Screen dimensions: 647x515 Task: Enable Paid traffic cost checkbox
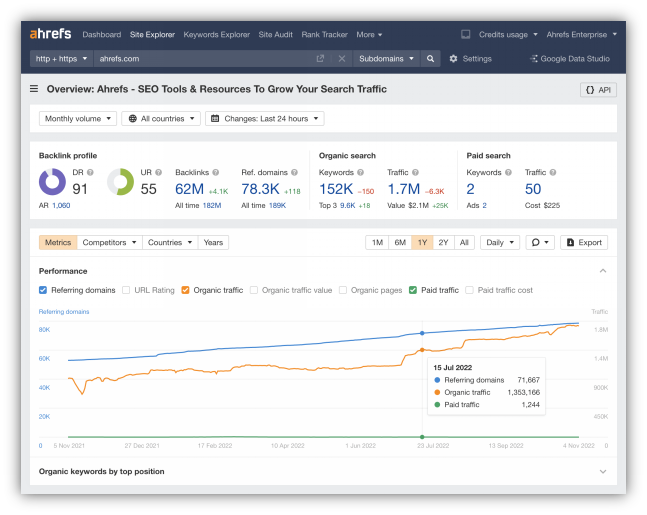pos(469,290)
